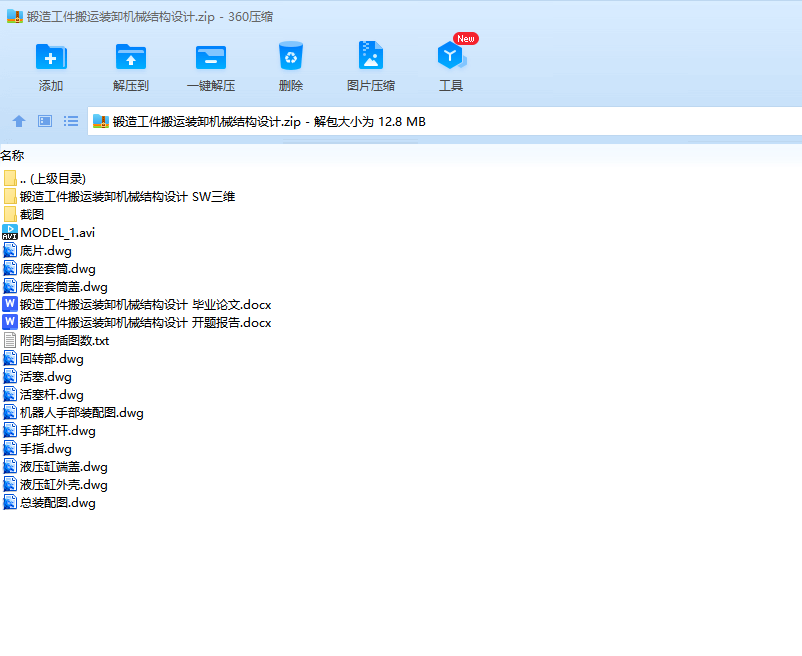Click the 360压缩 app icon in title bar
The width and height of the screenshot is (802, 656).
tap(15, 16)
